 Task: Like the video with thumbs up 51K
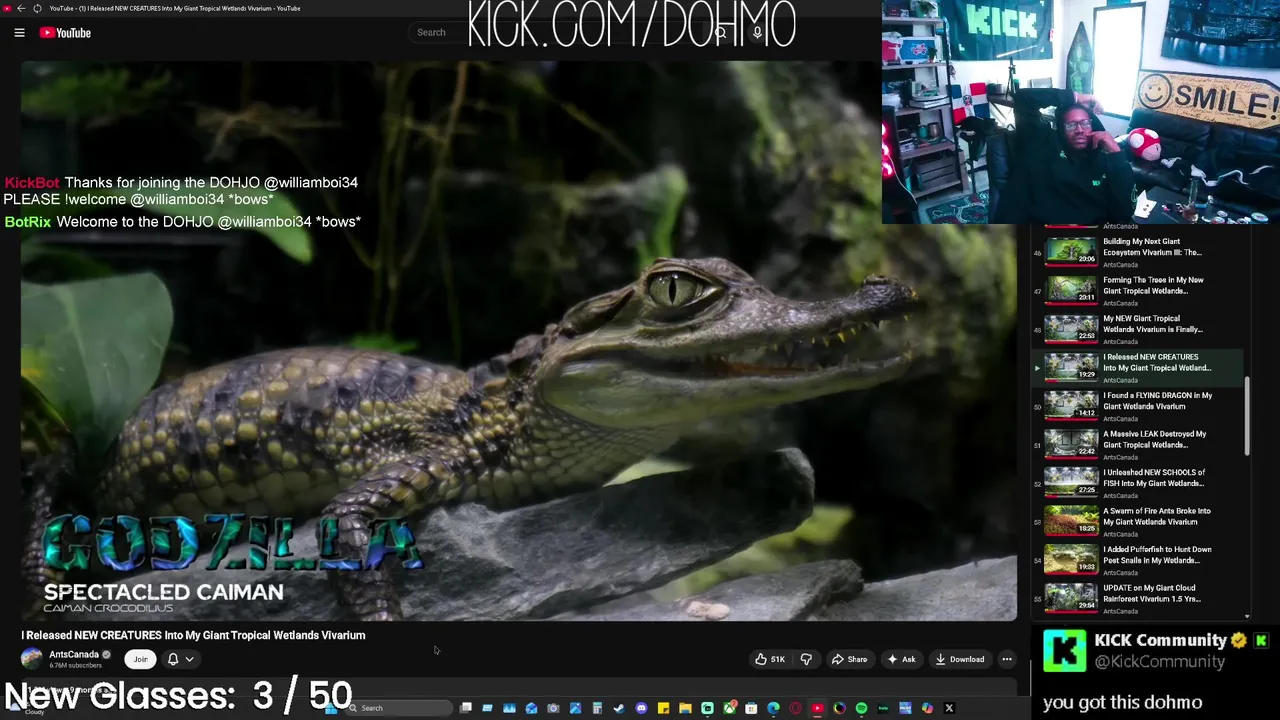770,659
